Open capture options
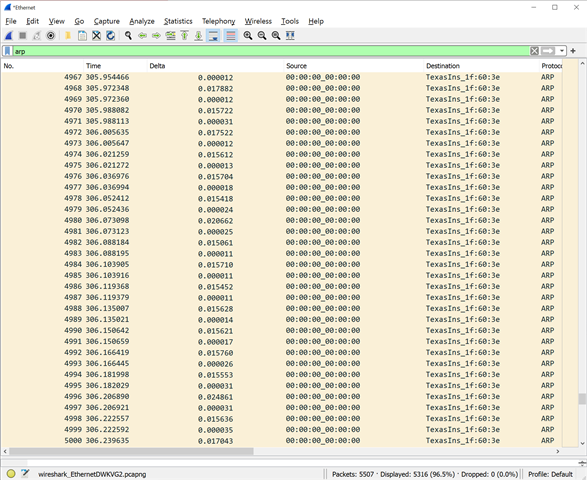The width and height of the screenshot is (587, 480). (x=51, y=36)
